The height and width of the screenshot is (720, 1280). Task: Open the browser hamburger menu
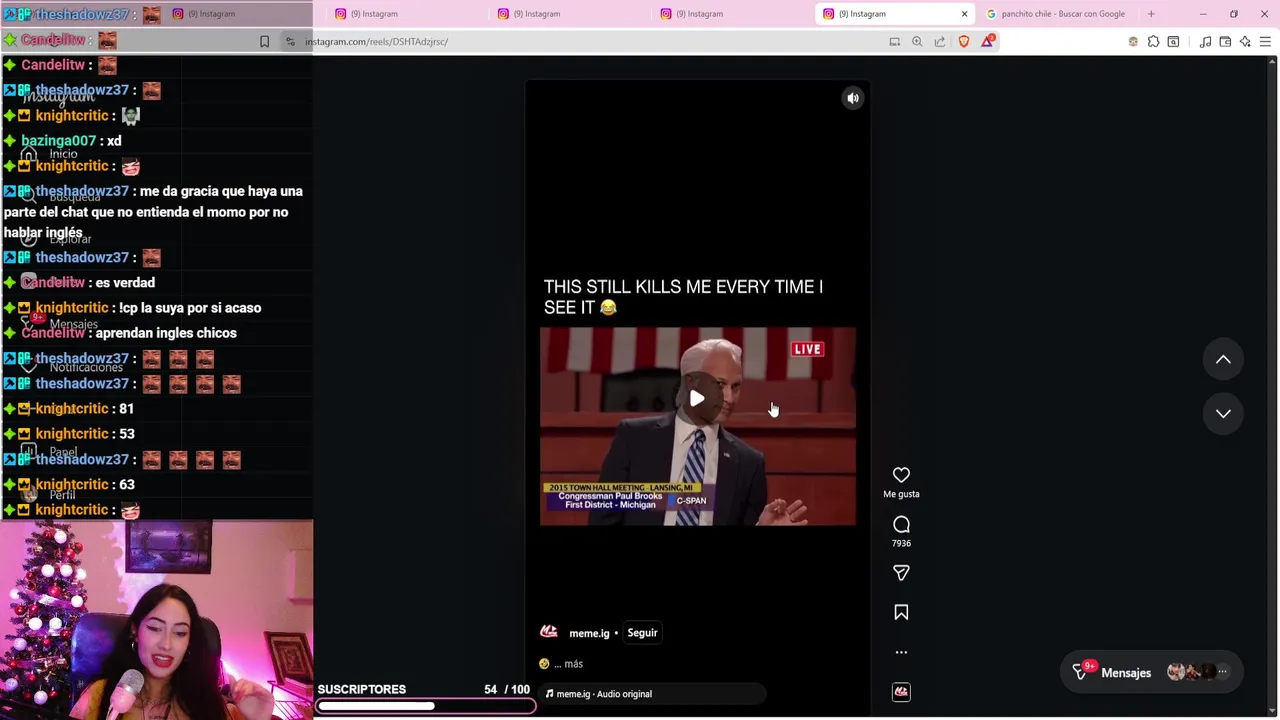tap(1265, 41)
